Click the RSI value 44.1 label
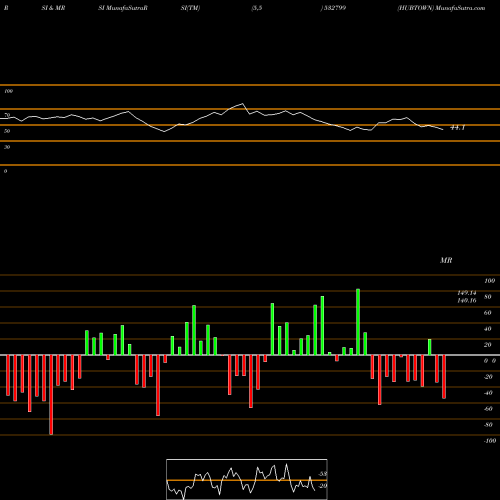 click(458, 128)
